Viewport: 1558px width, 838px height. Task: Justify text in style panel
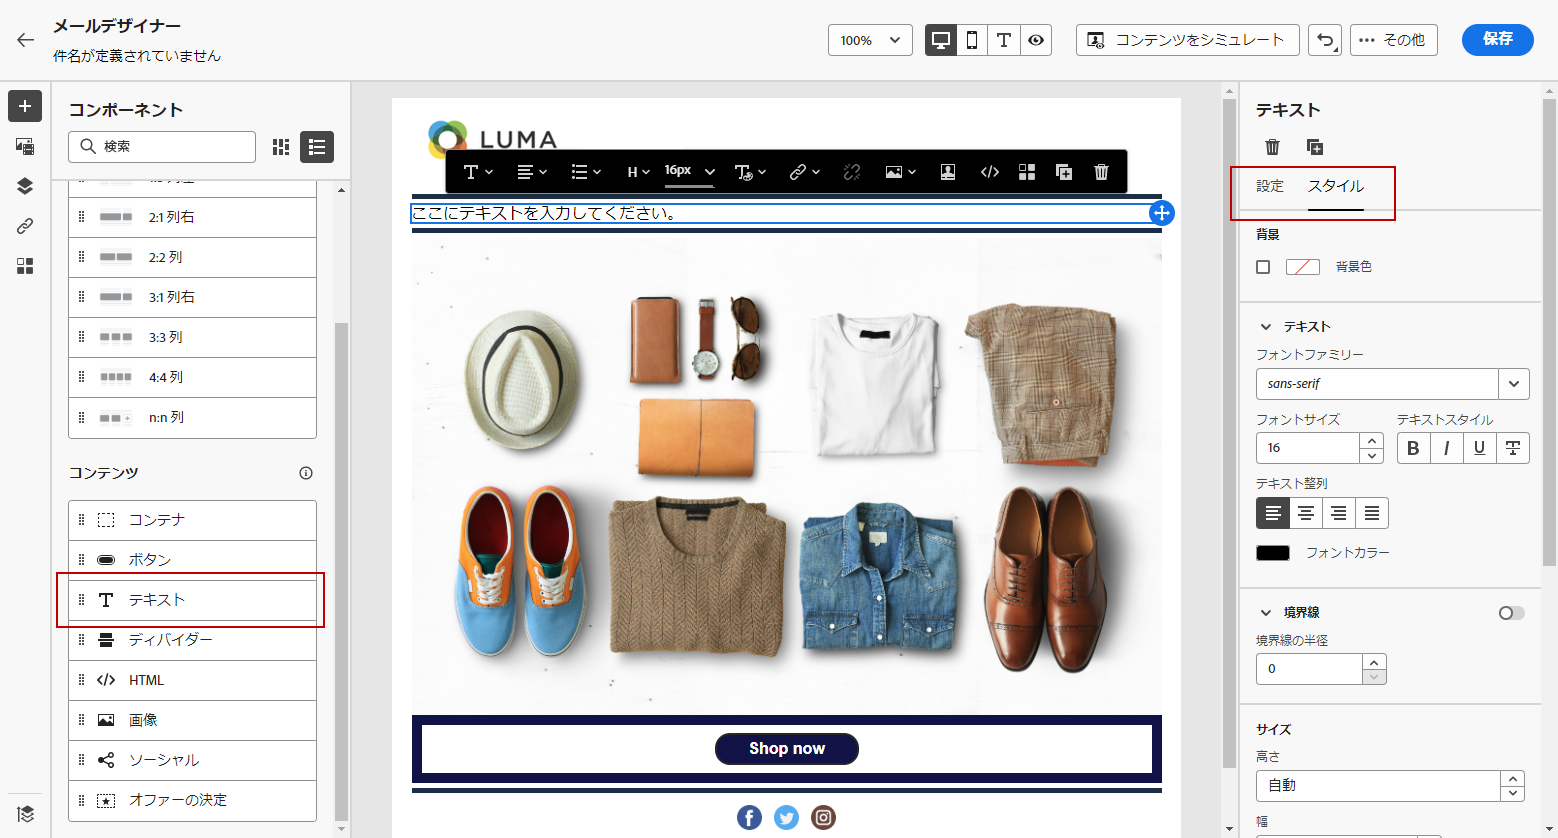1372,513
